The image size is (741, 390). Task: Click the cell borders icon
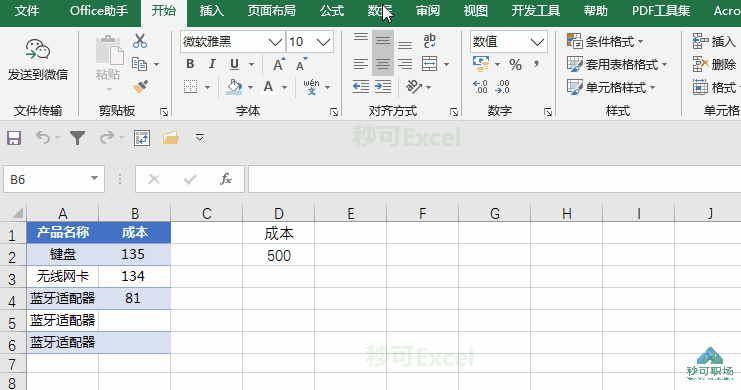point(190,87)
